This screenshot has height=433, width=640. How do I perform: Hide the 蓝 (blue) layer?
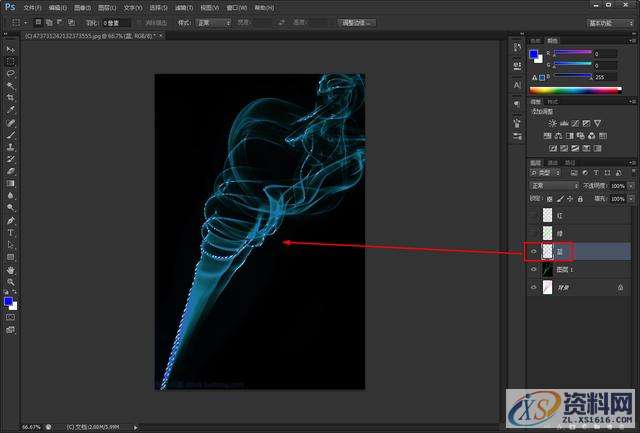coord(533,251)
